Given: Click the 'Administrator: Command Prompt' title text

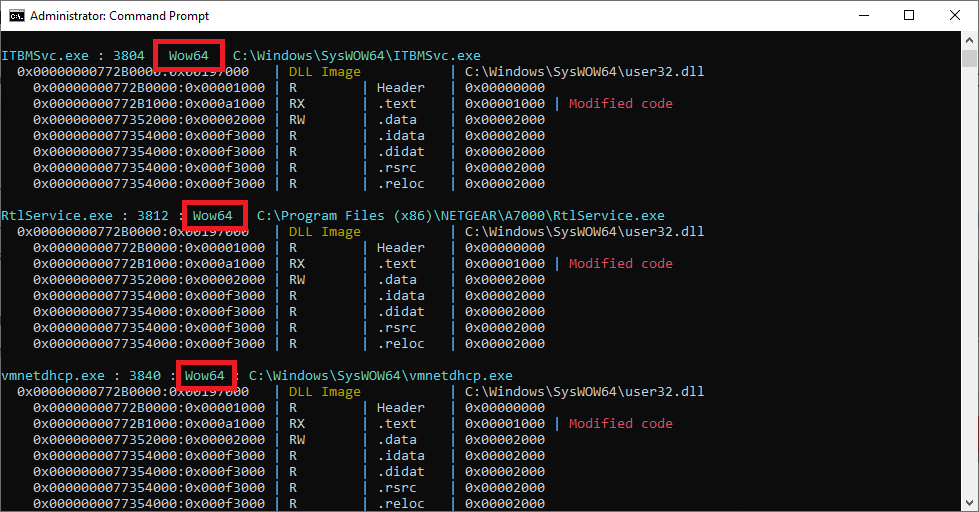Looking at the screenshot, I should pyautogui.click(x=119, y=16).
